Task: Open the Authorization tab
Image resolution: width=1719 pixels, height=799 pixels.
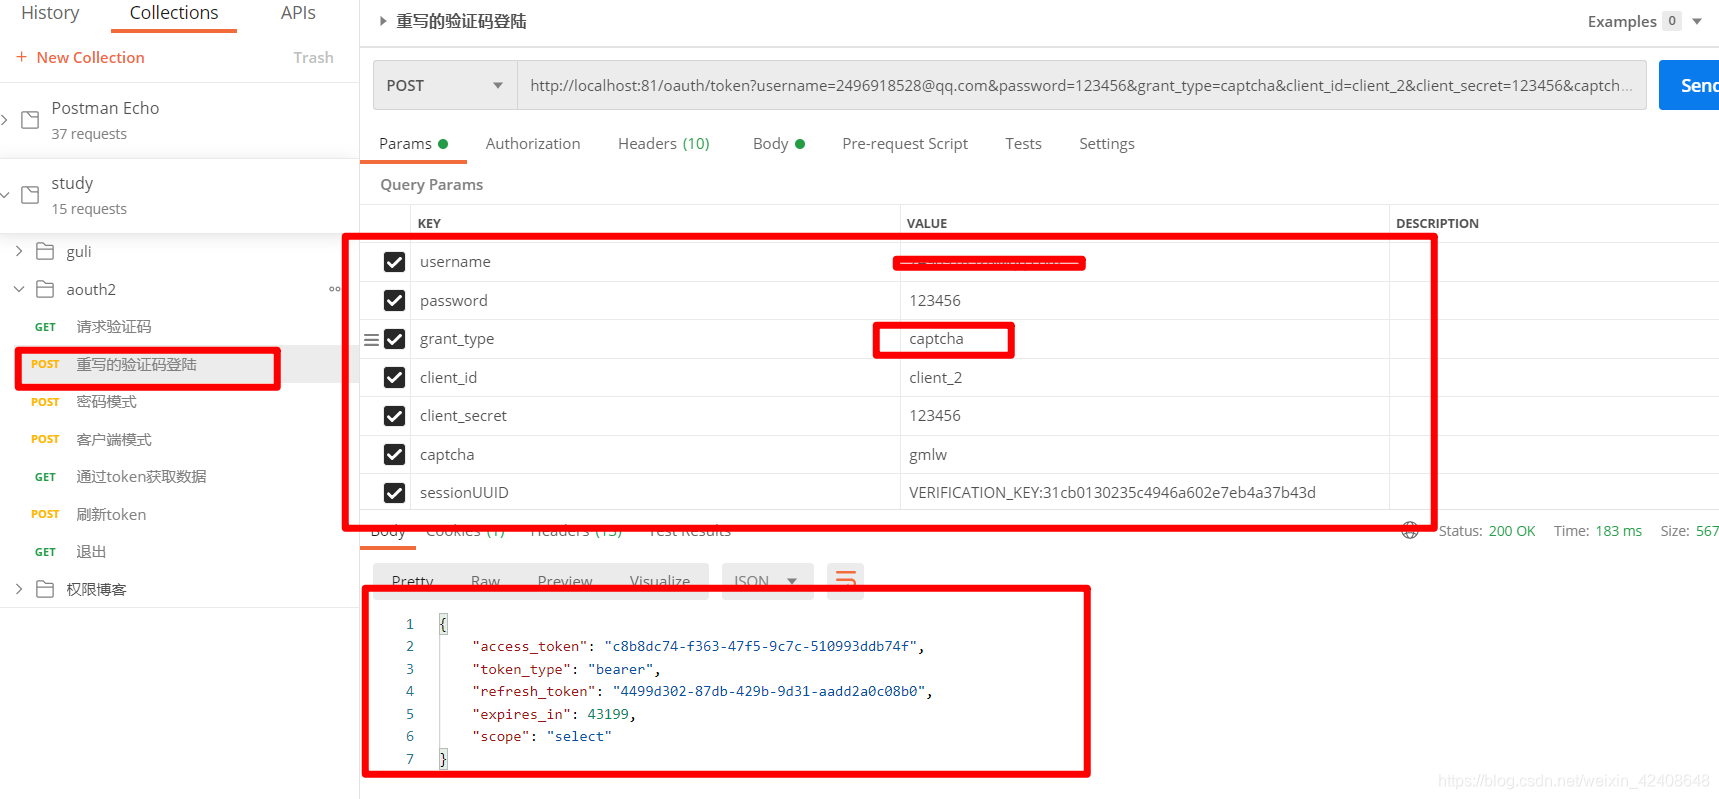Action: pos(533,144)
